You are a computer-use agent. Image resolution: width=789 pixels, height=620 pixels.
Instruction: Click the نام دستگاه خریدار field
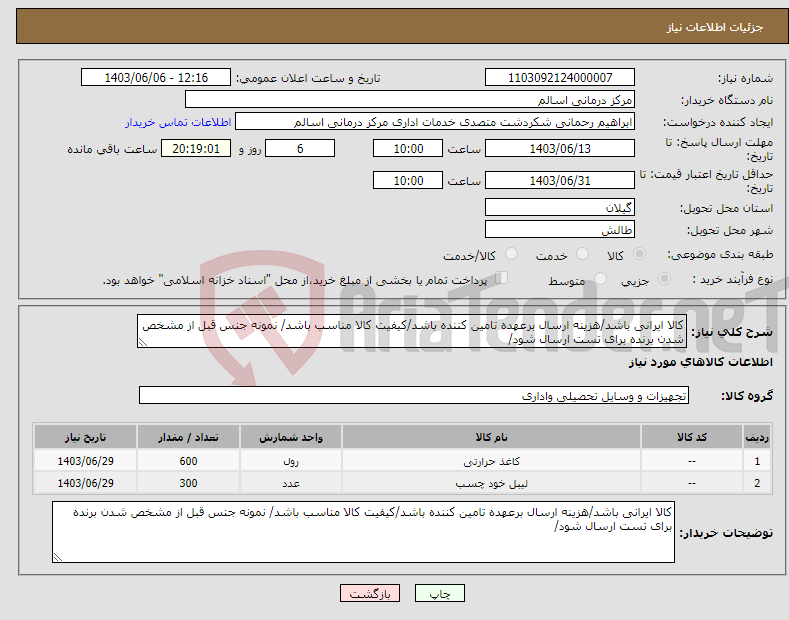click(x=410, y=100)
